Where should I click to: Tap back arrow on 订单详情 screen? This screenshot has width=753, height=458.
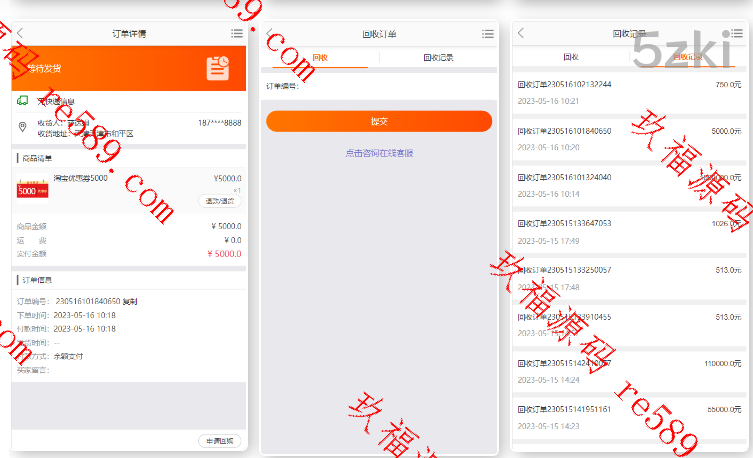coord(21,33)
